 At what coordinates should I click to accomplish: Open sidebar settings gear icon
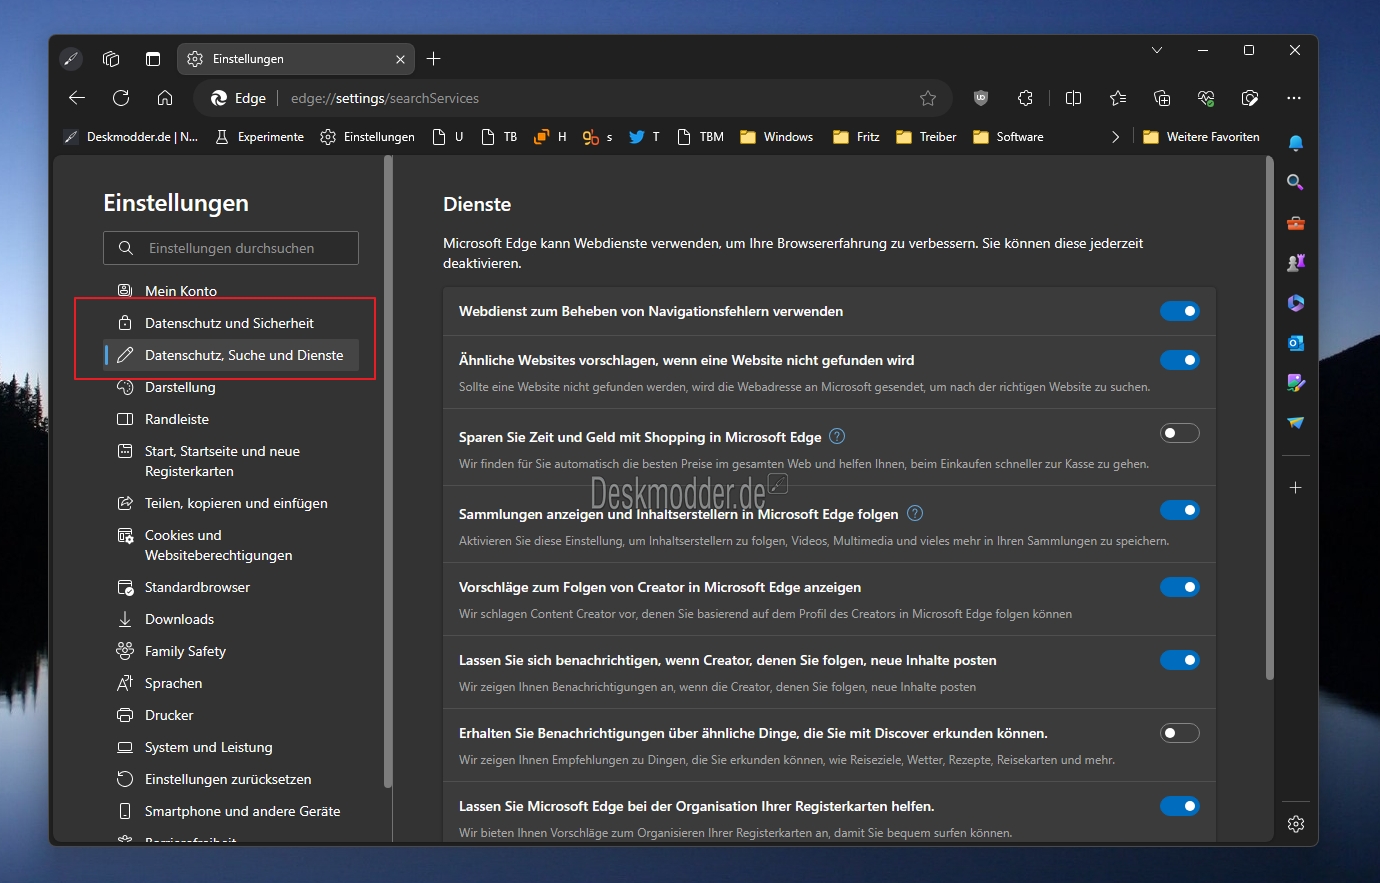point(1296,824)
